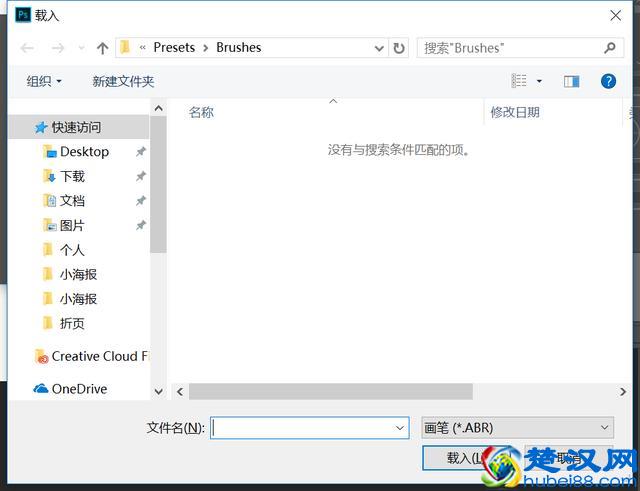The width and height of the screenshot is (640, 491).
Task: Click the Photoshop icon in title bar
Action: (23, 15)
